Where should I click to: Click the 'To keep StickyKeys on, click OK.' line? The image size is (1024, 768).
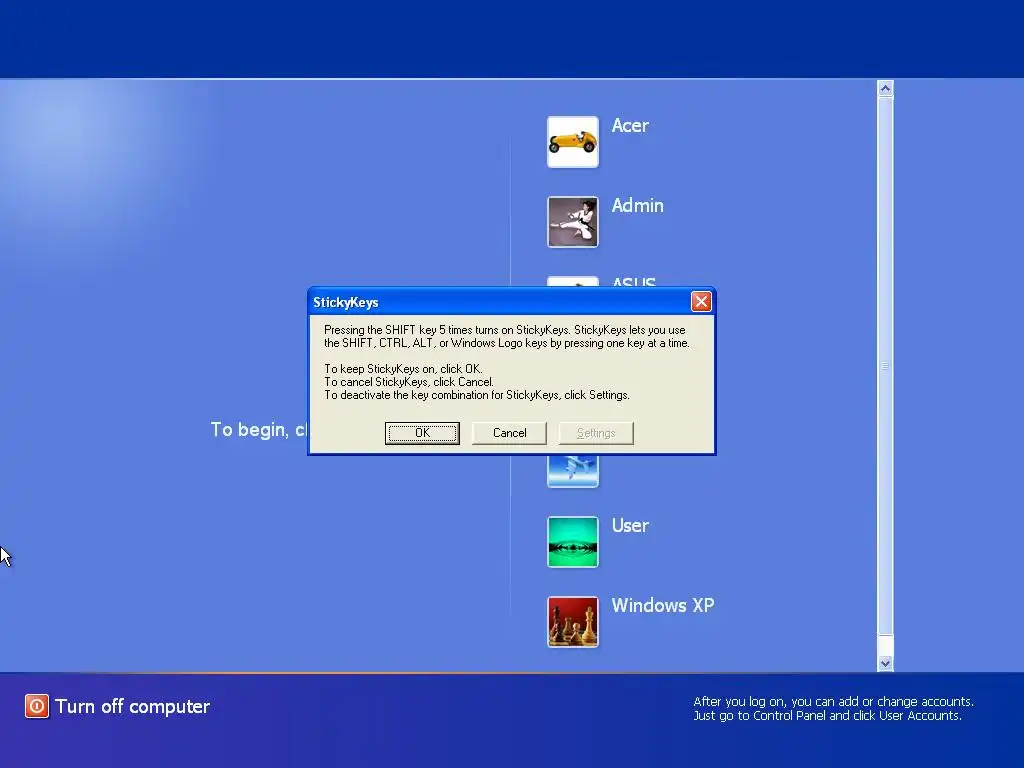pyautogui.click(x=403, y=369)
